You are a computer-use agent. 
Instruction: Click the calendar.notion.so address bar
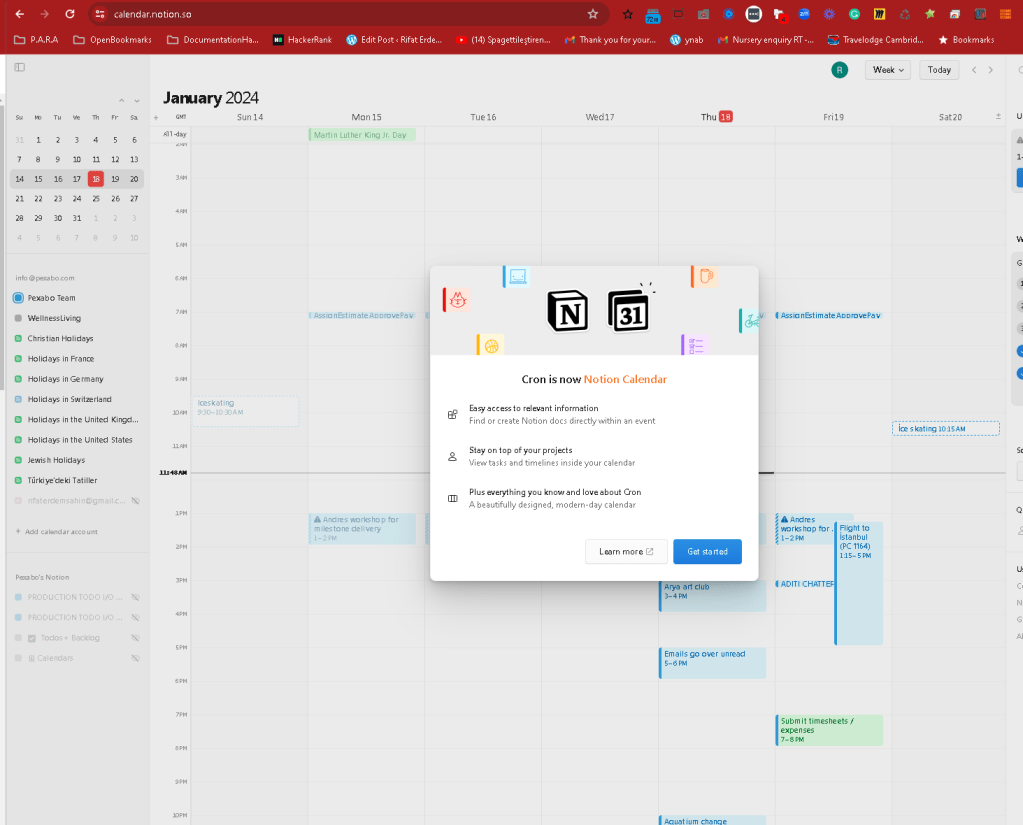pos(346,14)
